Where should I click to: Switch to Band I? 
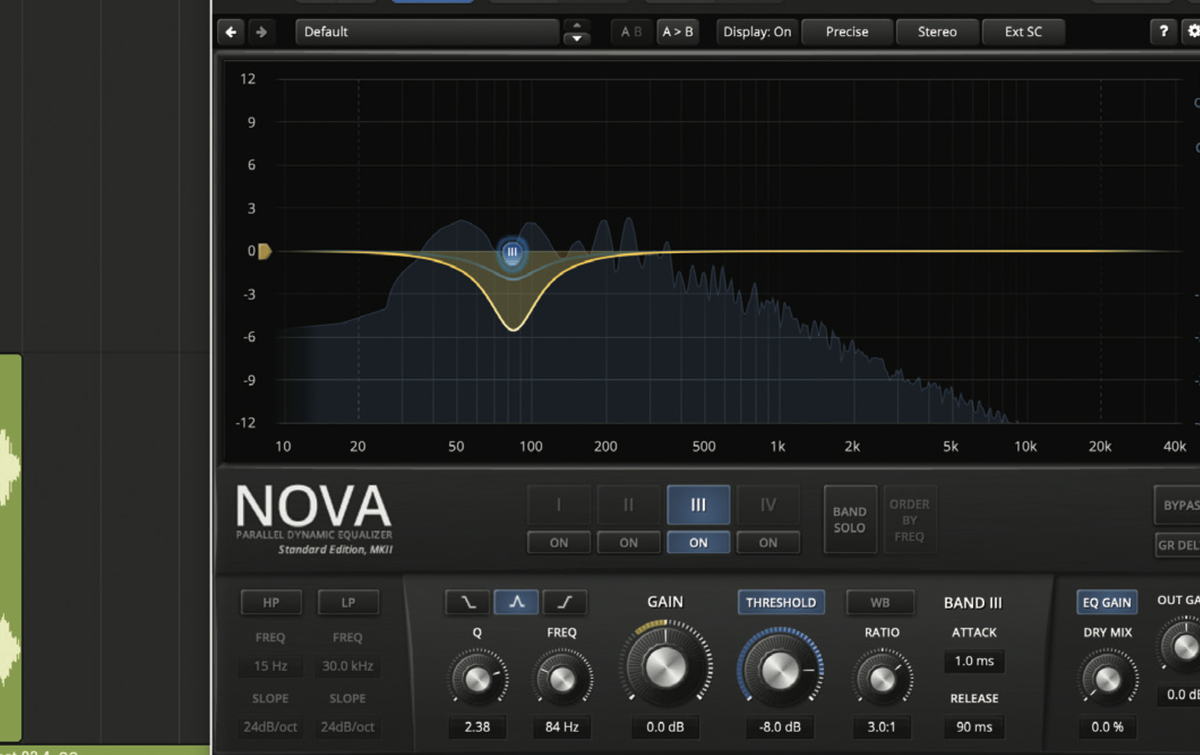(558, 505)
